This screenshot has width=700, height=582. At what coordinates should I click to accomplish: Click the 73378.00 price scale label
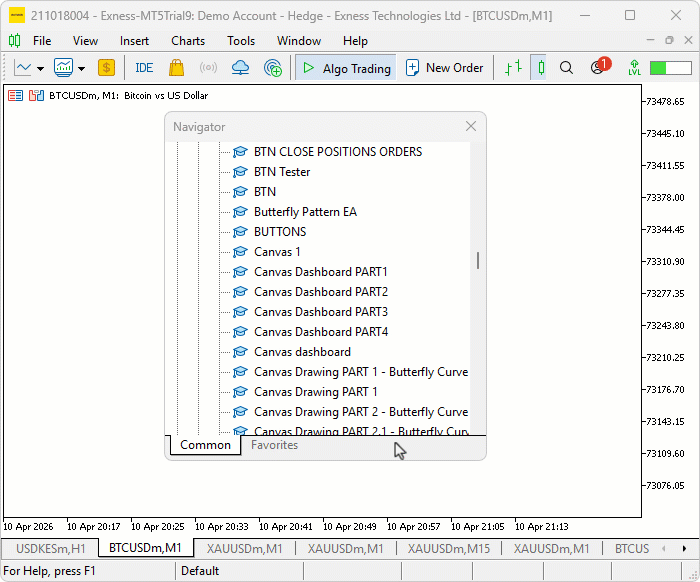click(665, 198)
